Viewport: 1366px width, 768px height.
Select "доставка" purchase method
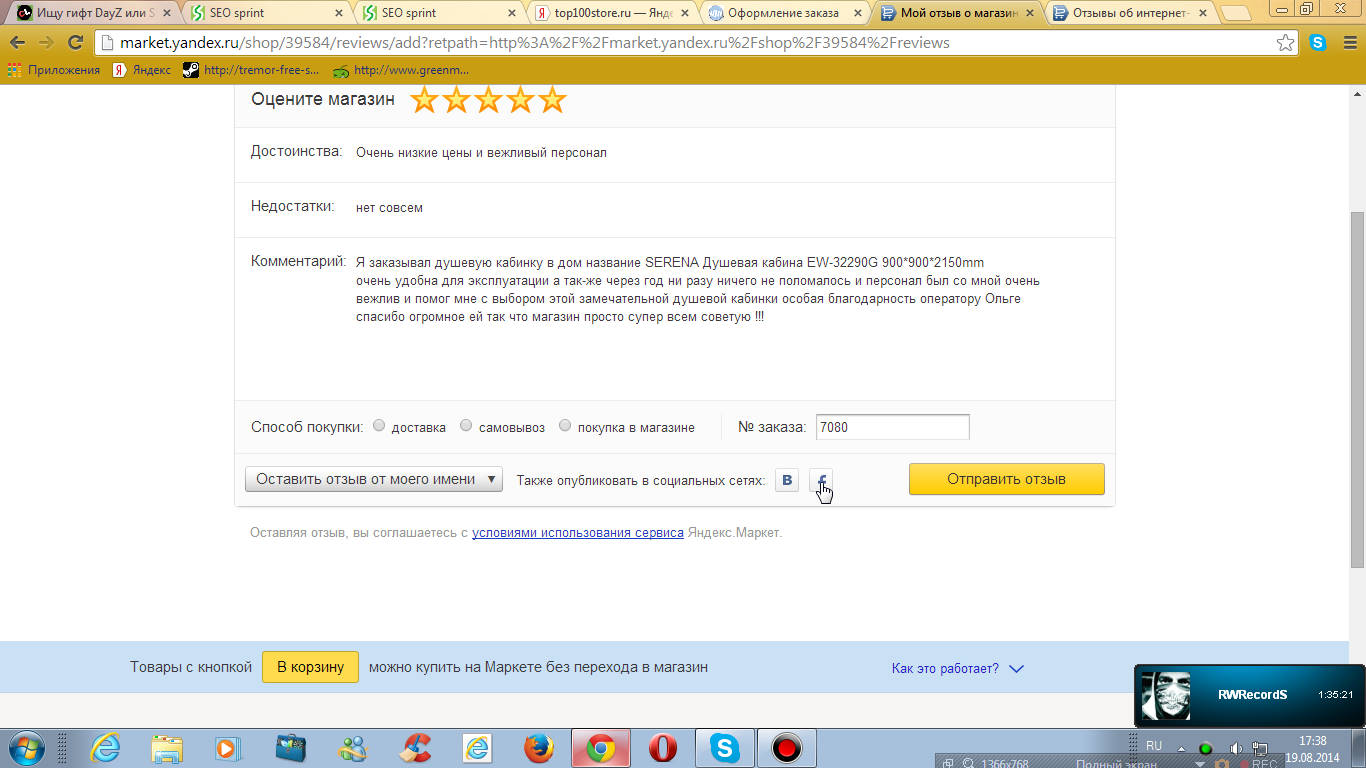click(x=379, y=425)
